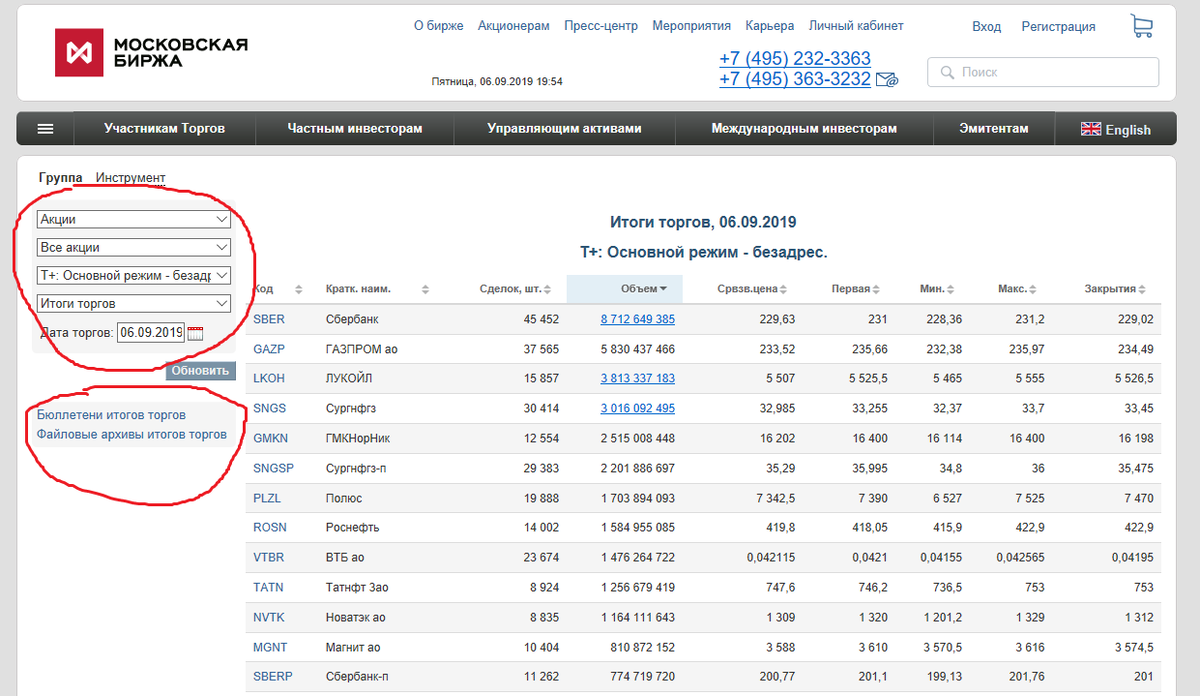The image size is (1200, 696).
Task: Switch to the Инструмент tab
Action: (130, 178)
